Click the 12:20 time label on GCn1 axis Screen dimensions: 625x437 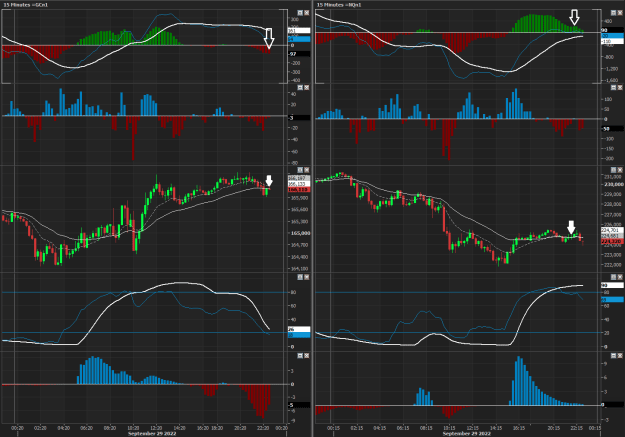point(156,428)
